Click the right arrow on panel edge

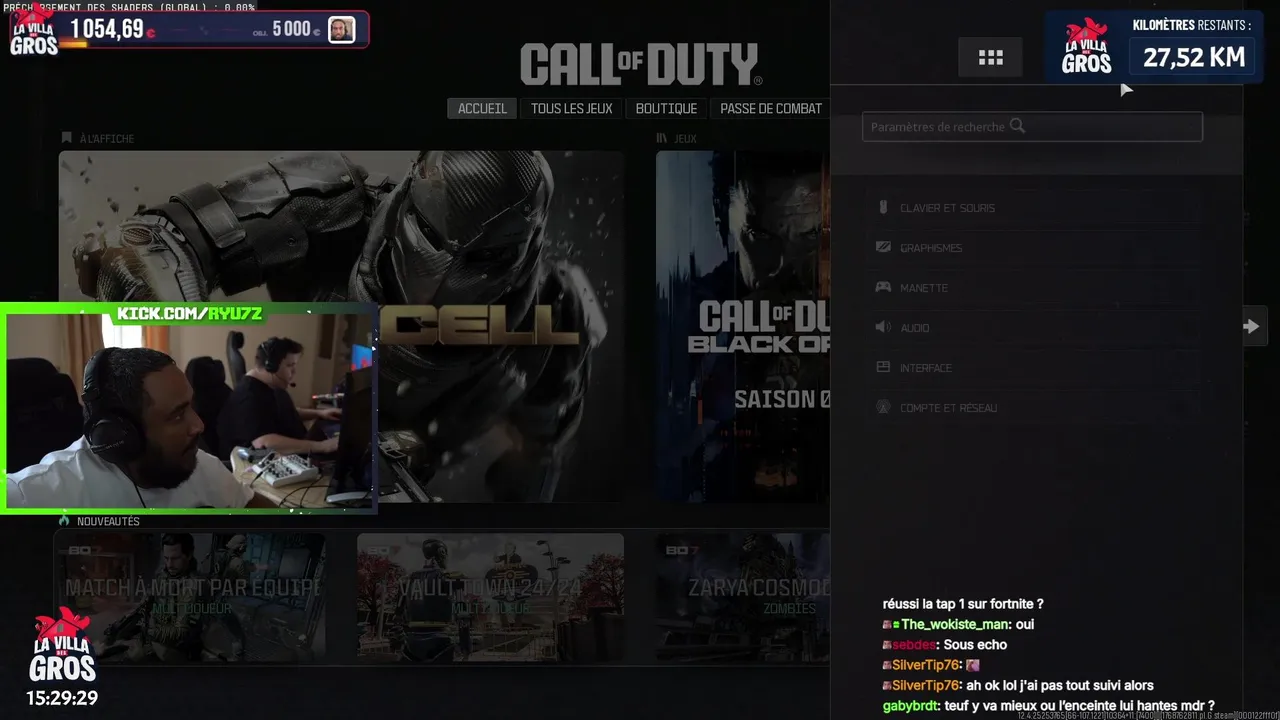coord(1251,326)
